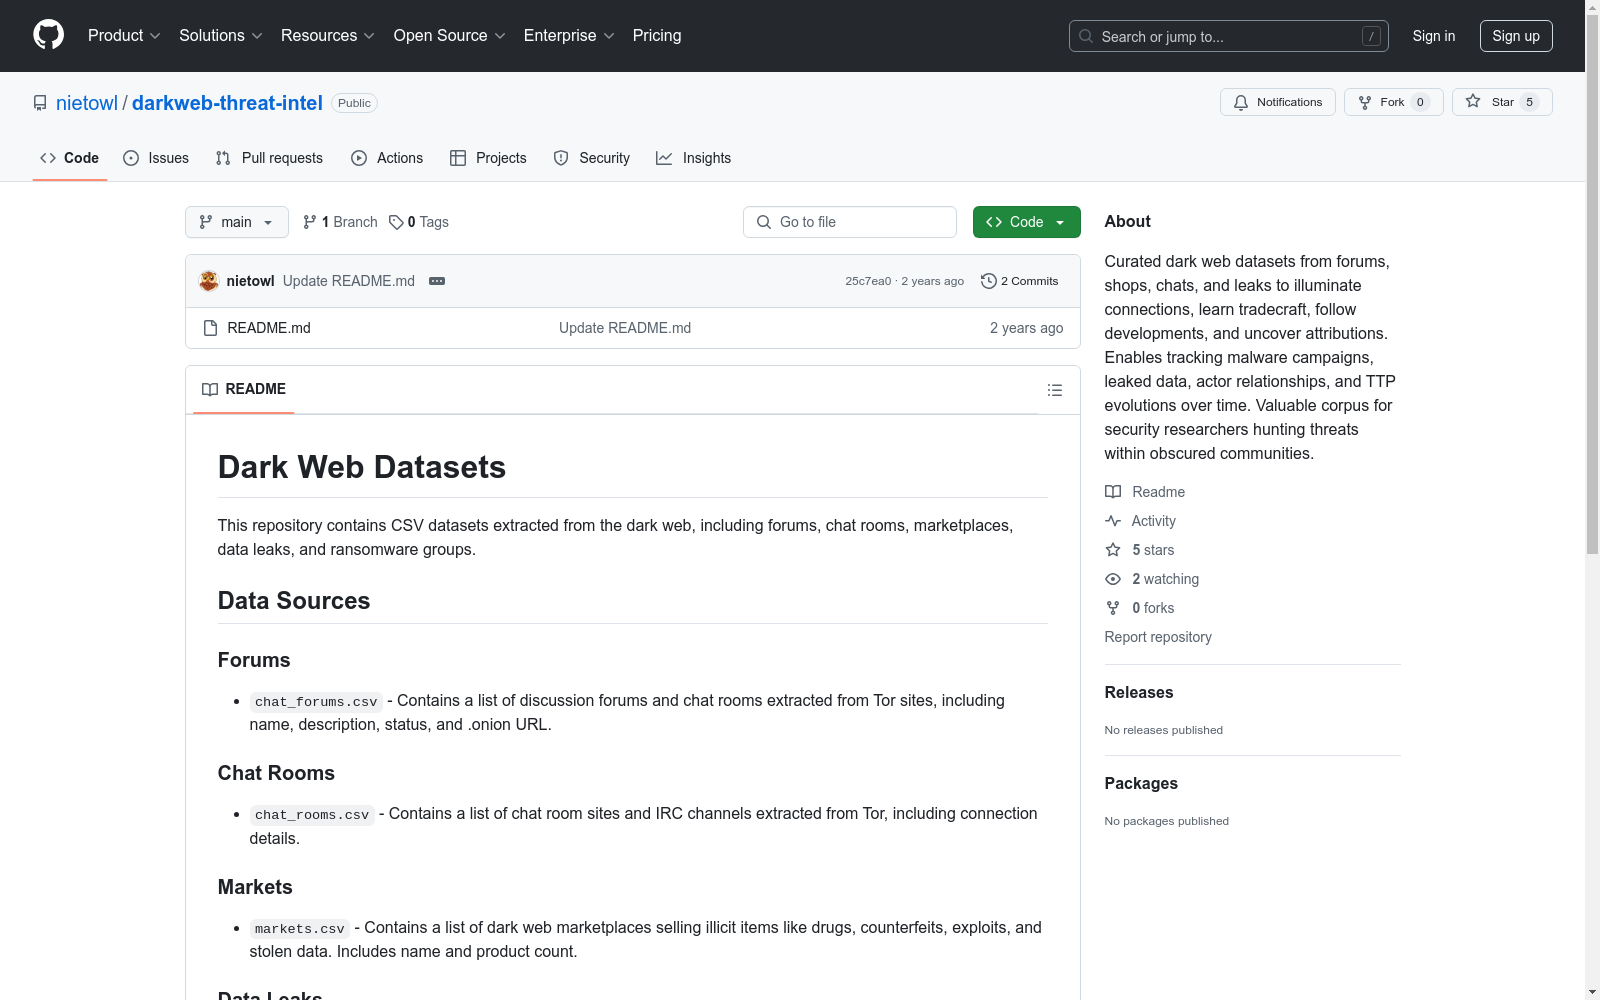The height and width of the screenshot is (1000, 1600).
Task: Open the README.md file
Action: click(x=269, y=328)
